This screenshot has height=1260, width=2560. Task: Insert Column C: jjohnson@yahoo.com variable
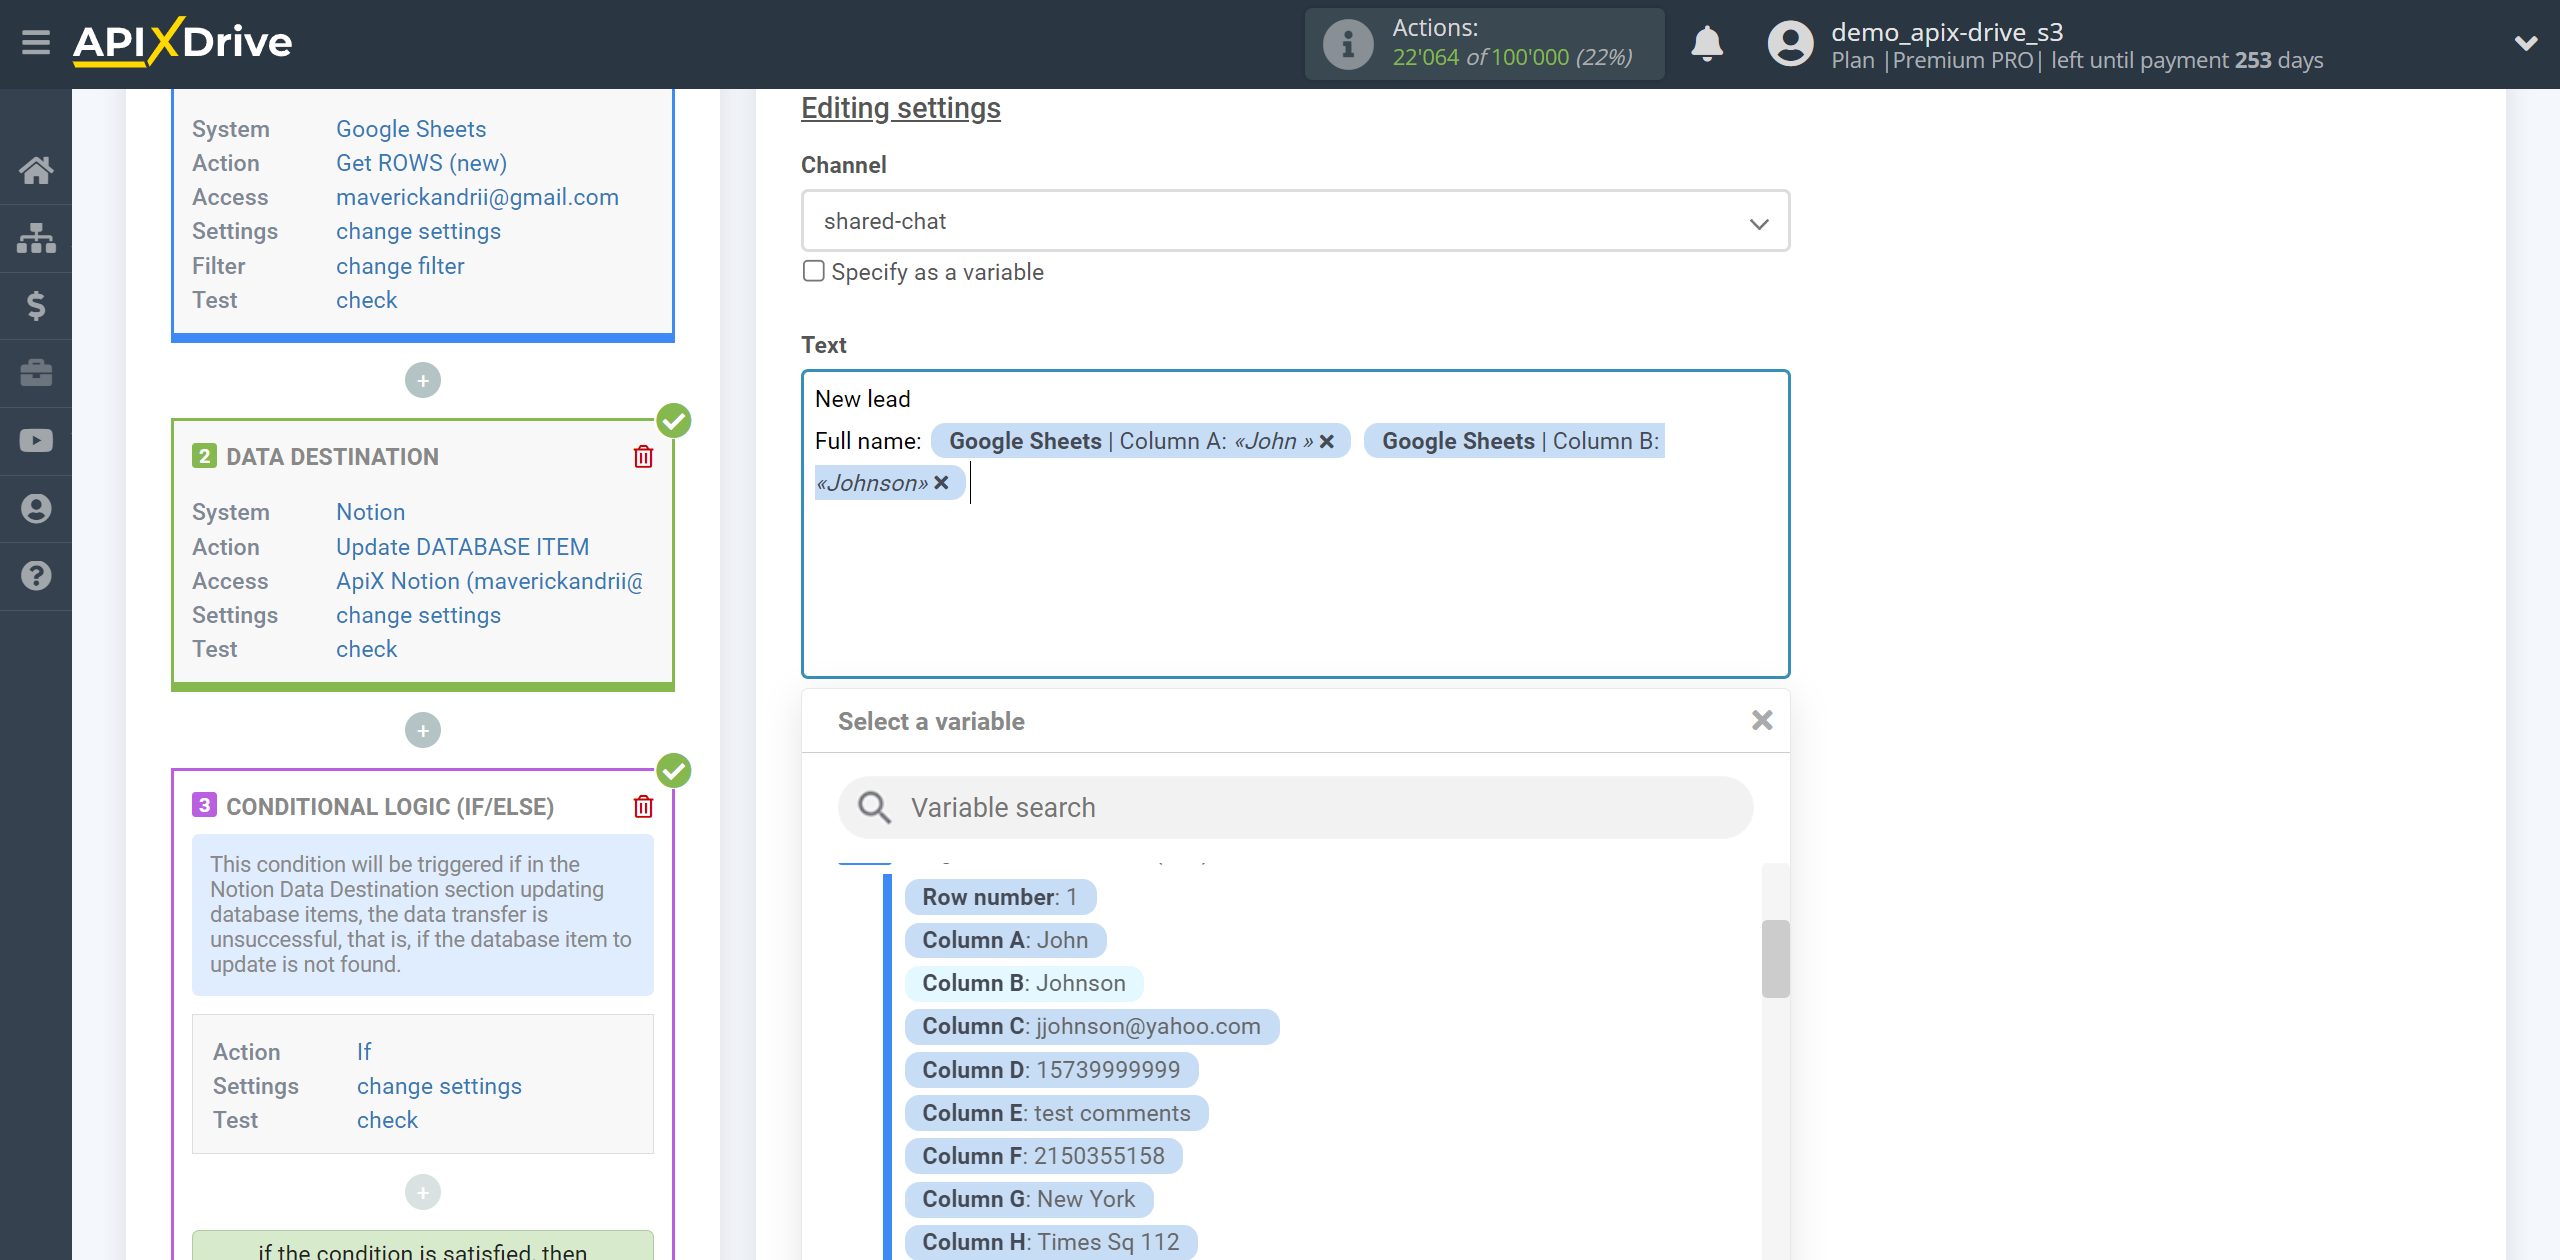tap(1091, 1026)
